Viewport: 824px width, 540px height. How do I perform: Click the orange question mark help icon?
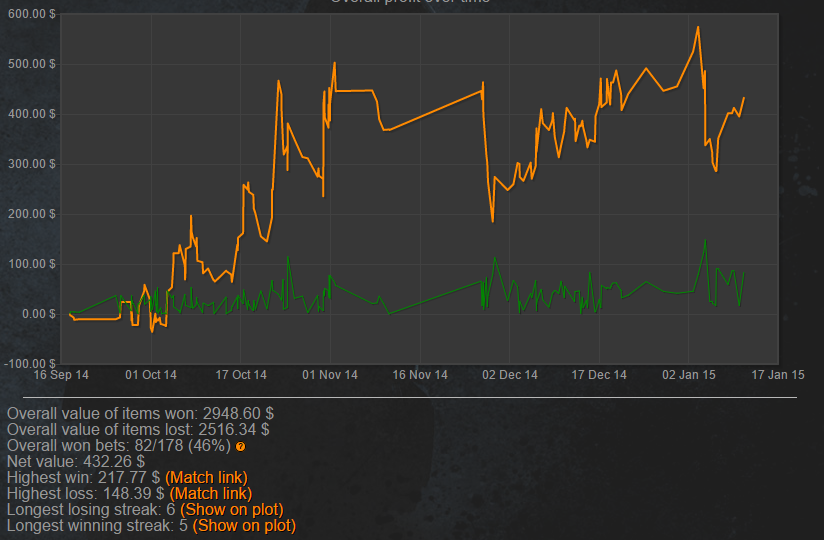[241, 446]
